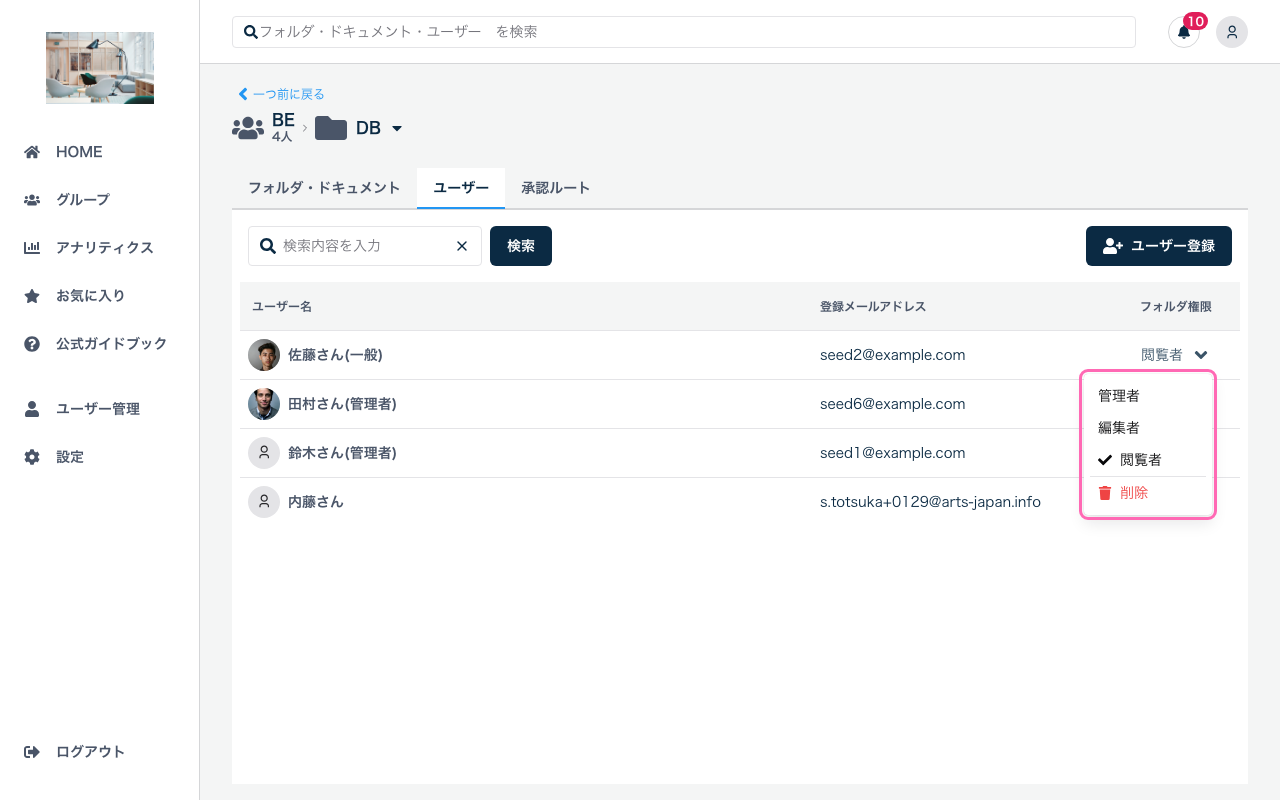
Task: Select the checked 閲覧者 option
Action: [1140, 460]
